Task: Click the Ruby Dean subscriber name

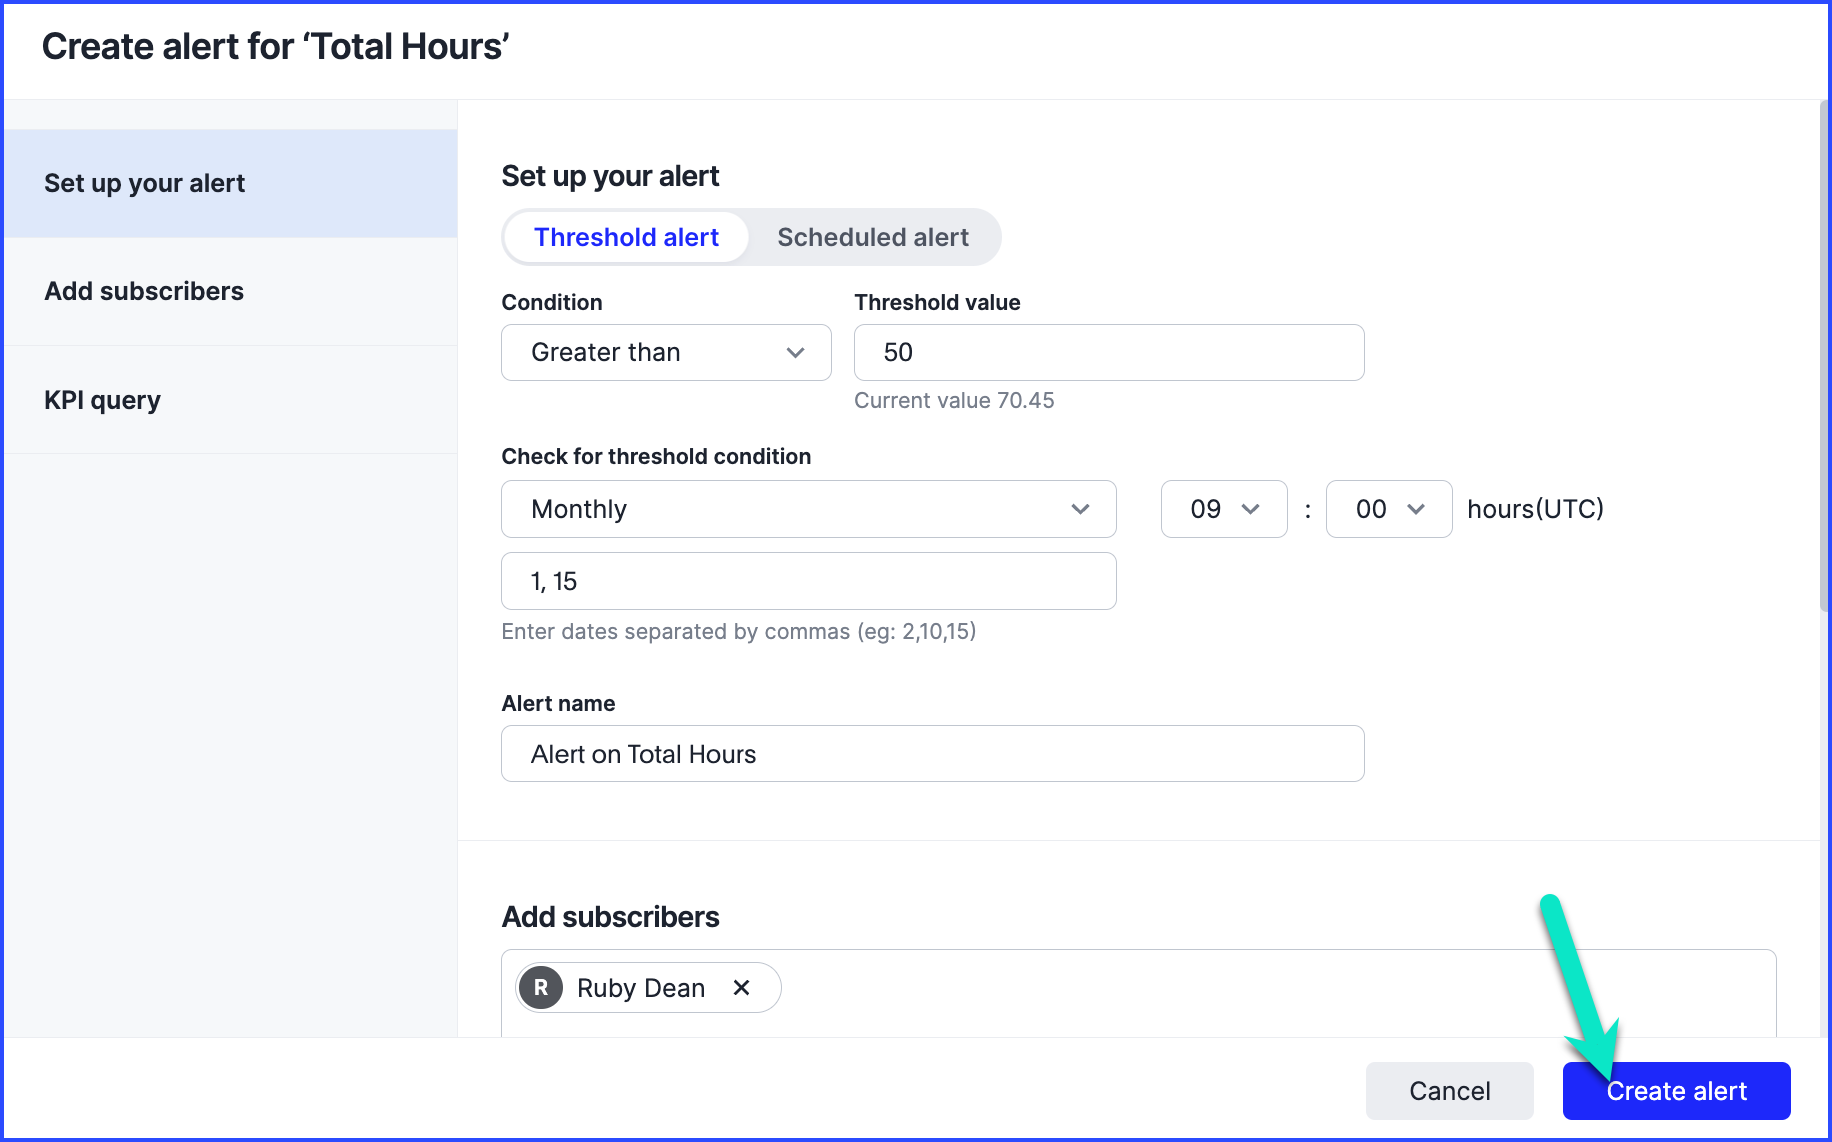Action: click(641, 988)
